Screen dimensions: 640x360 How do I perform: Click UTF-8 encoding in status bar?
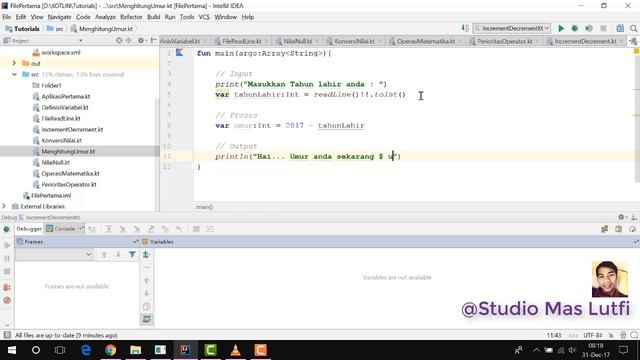[593, 335]
